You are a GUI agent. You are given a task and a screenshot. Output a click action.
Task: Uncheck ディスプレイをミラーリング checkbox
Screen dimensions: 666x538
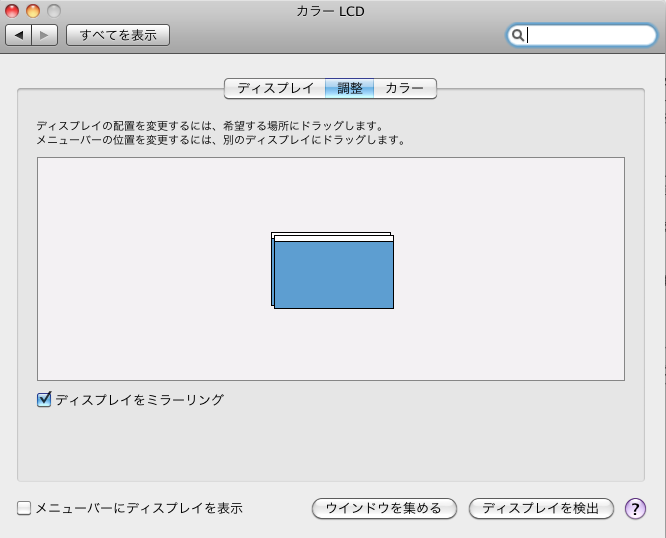point(44,400)
